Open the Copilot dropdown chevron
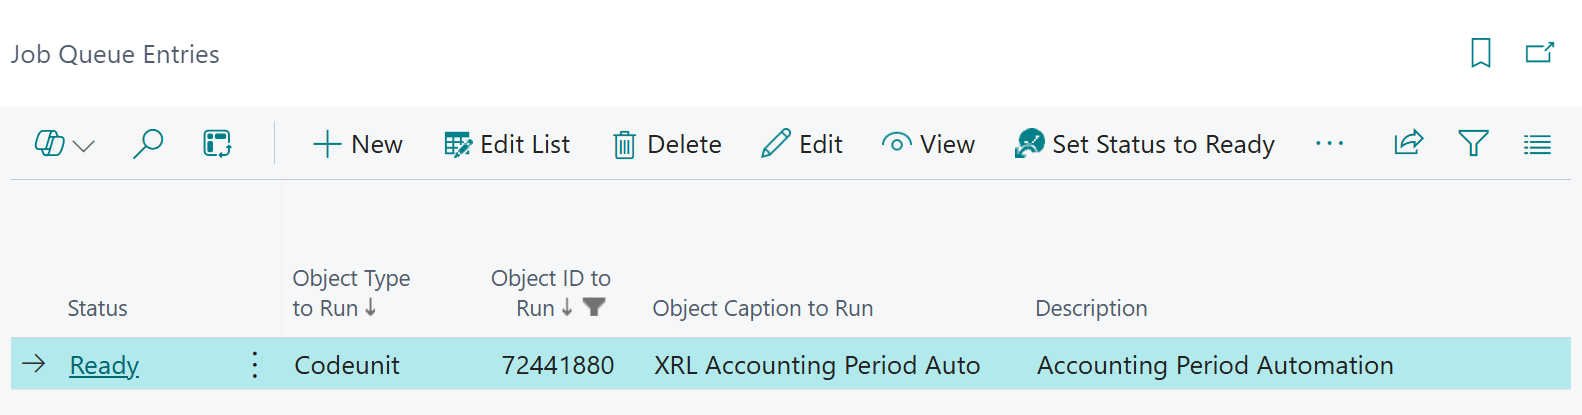The height and width of the screenshot is (415, 1582). [x=85, y=146]
